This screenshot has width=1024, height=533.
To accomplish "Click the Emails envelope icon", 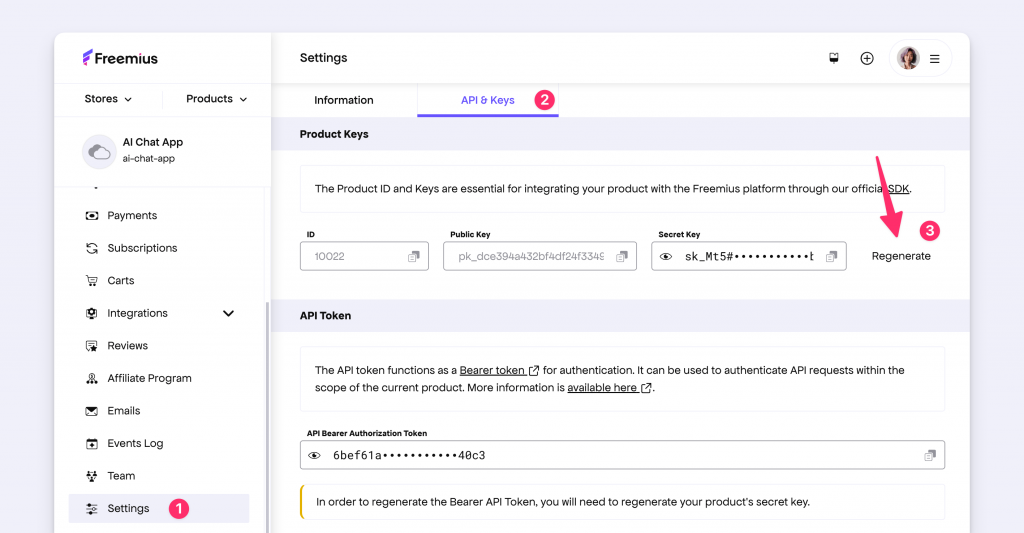I will pyautogui.click(x=92, y=411).
